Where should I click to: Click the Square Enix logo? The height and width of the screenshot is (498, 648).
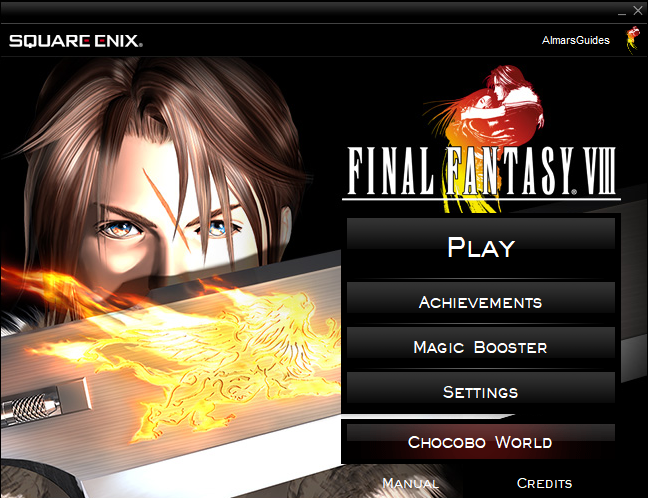point(76,41)
